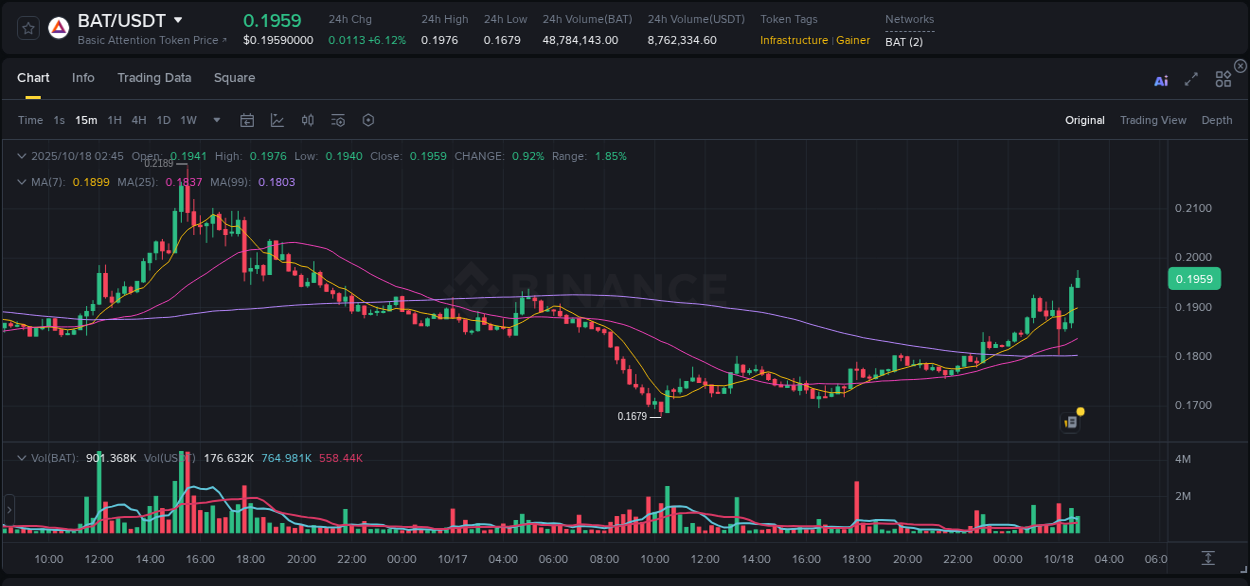The image size is (1250, 586).
Task: Collapse the Vol(BAT) indicator row
Action: click(x=22, y=456)
